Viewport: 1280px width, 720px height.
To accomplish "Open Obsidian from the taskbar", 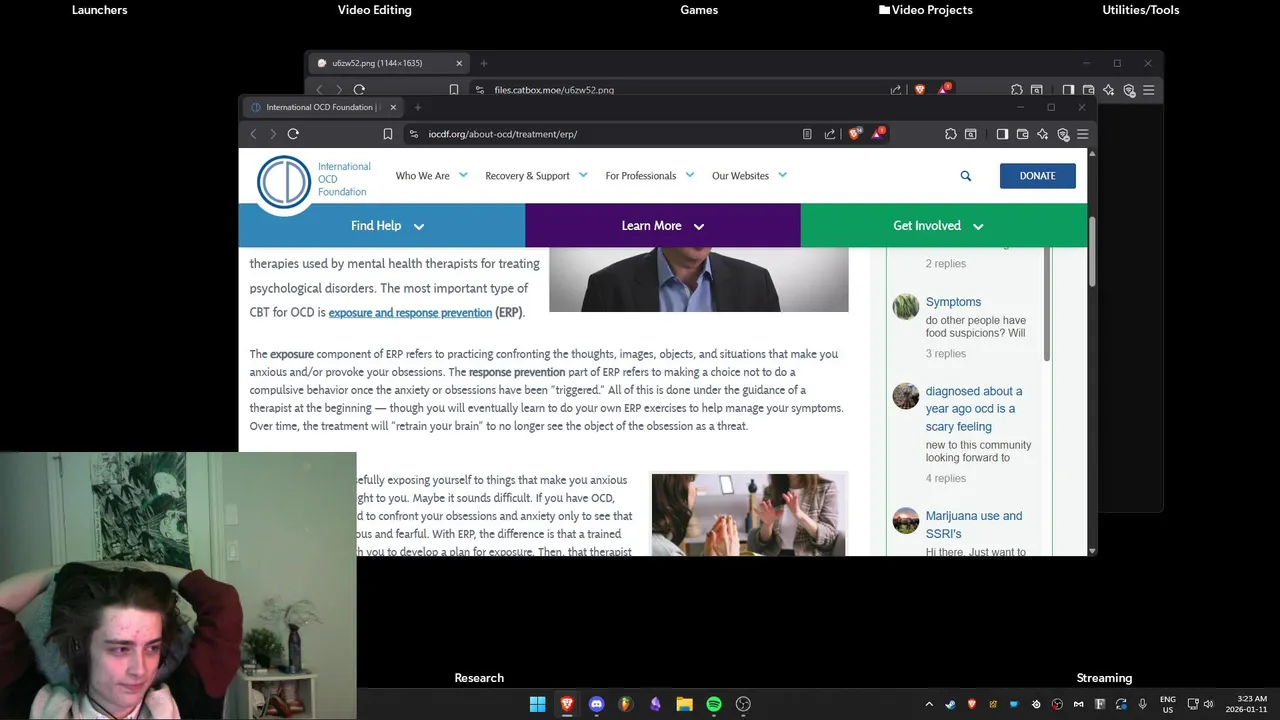I will coord(655,704).
